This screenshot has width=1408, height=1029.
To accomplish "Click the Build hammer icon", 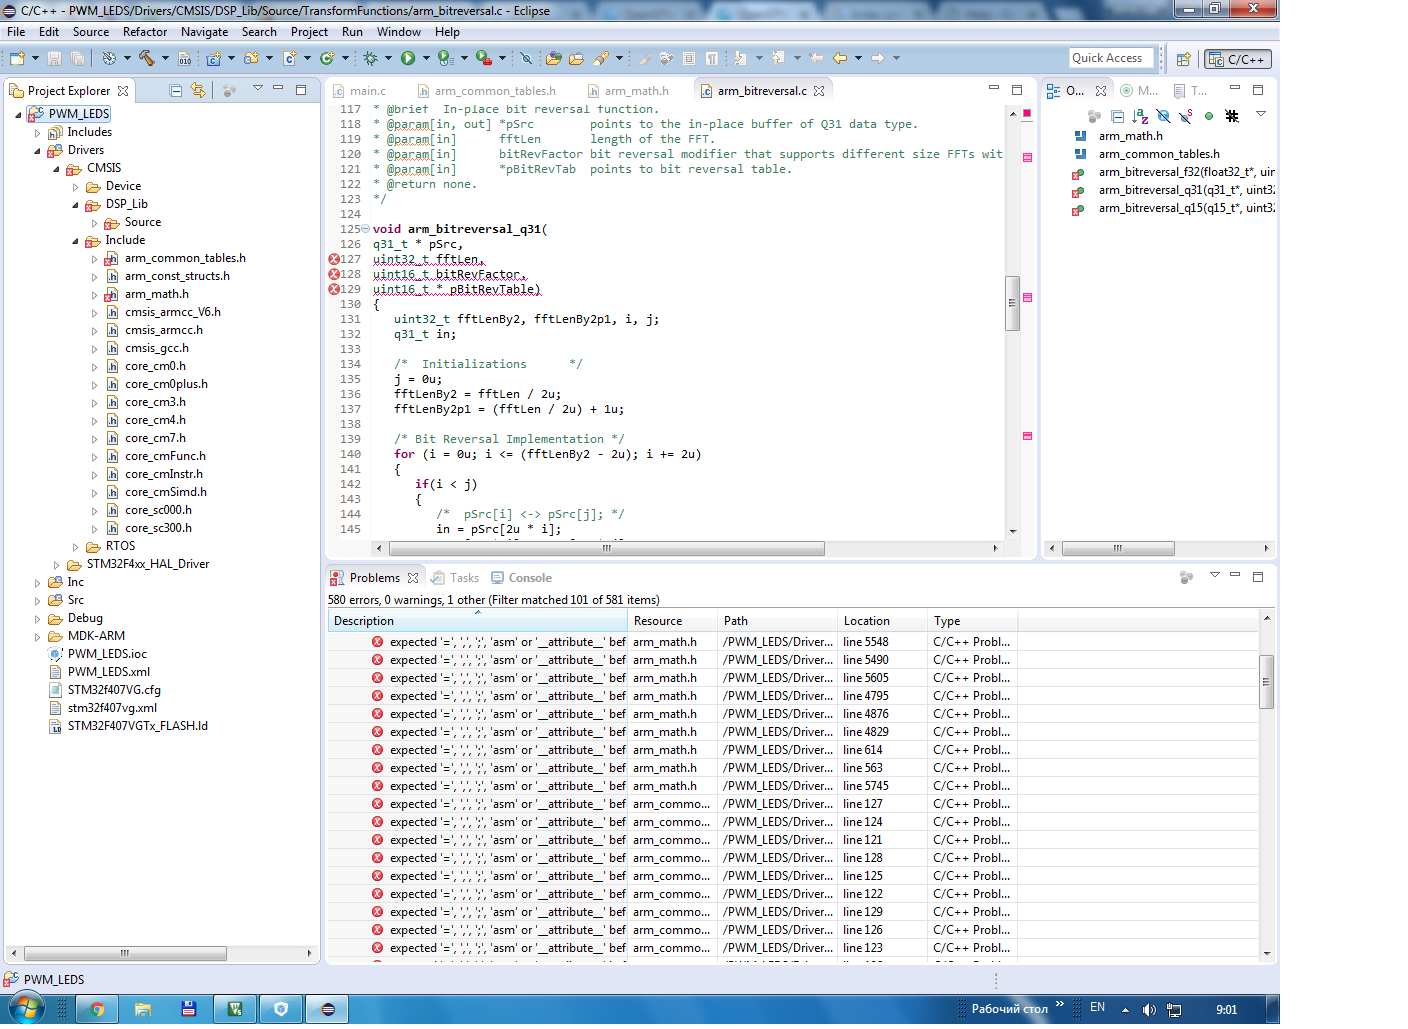I will point(146,58).
